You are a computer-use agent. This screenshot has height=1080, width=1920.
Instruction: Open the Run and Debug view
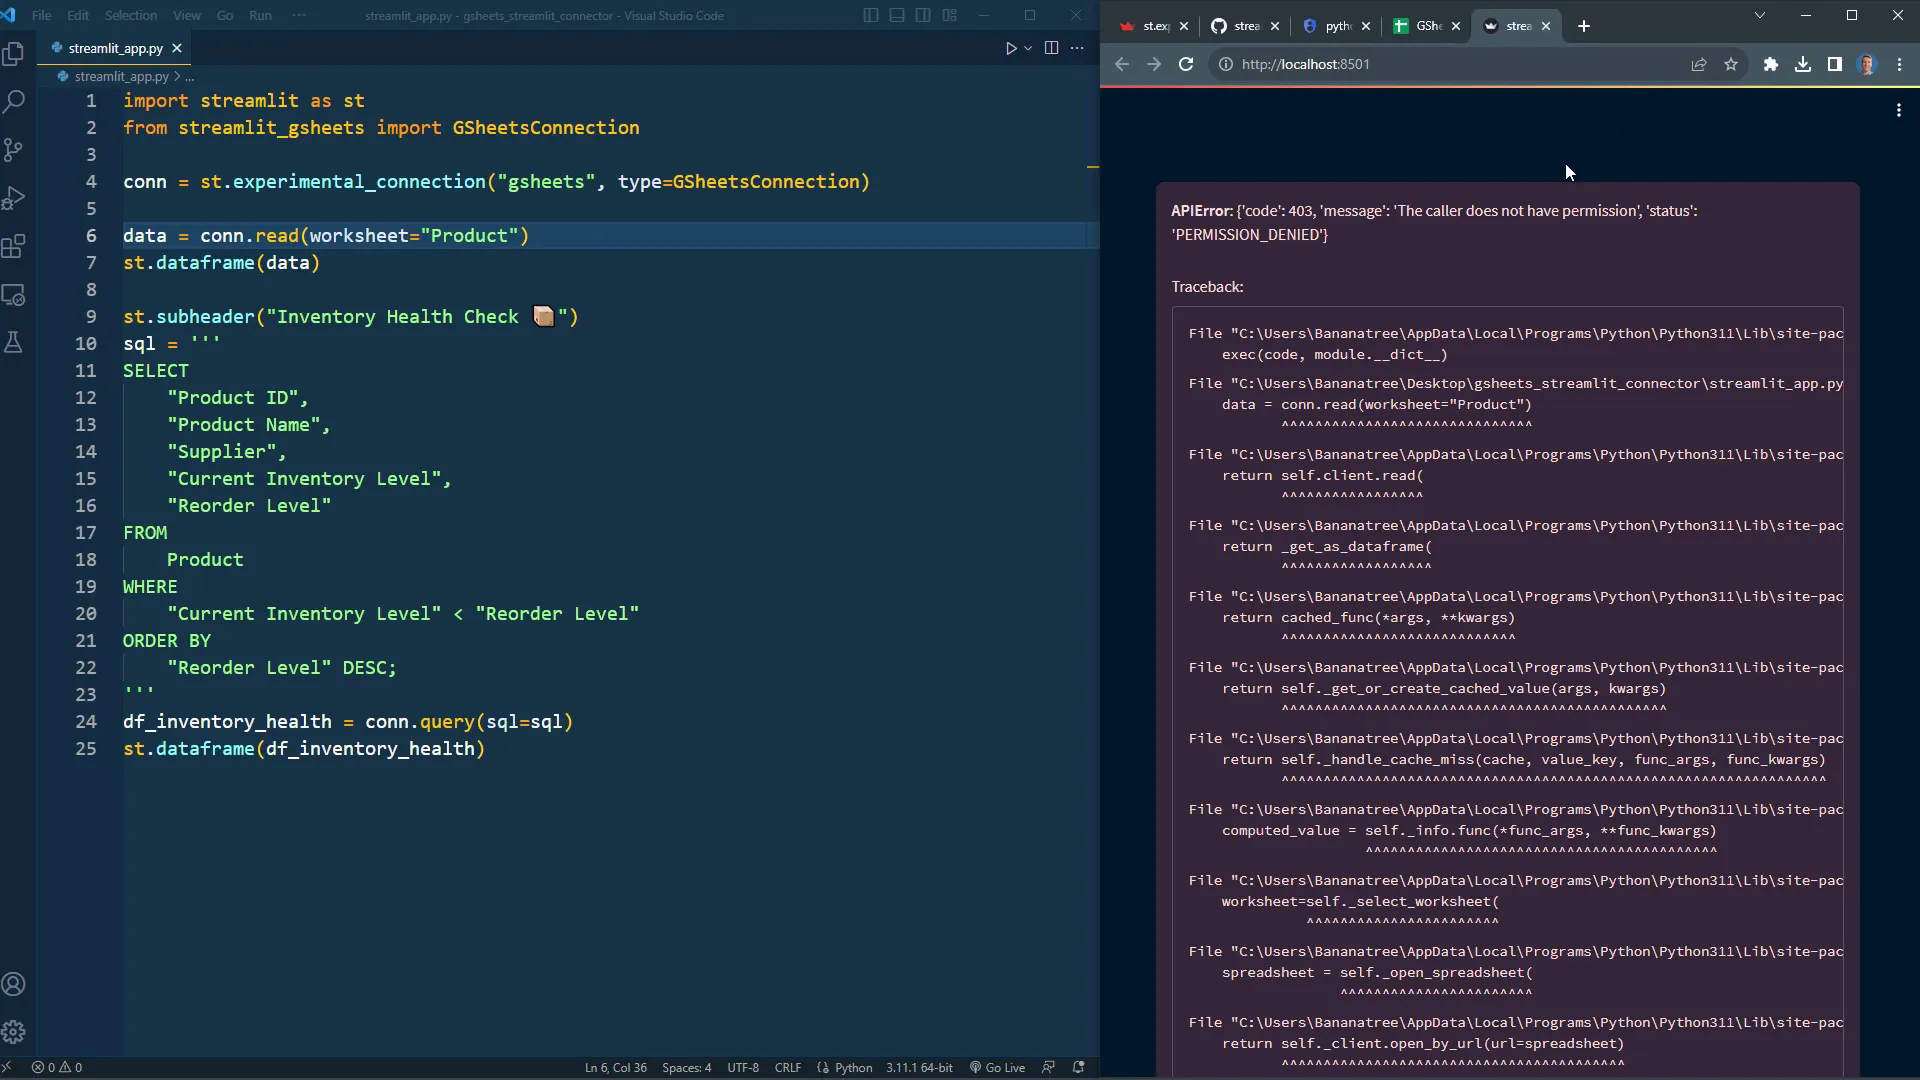(14, 198)
